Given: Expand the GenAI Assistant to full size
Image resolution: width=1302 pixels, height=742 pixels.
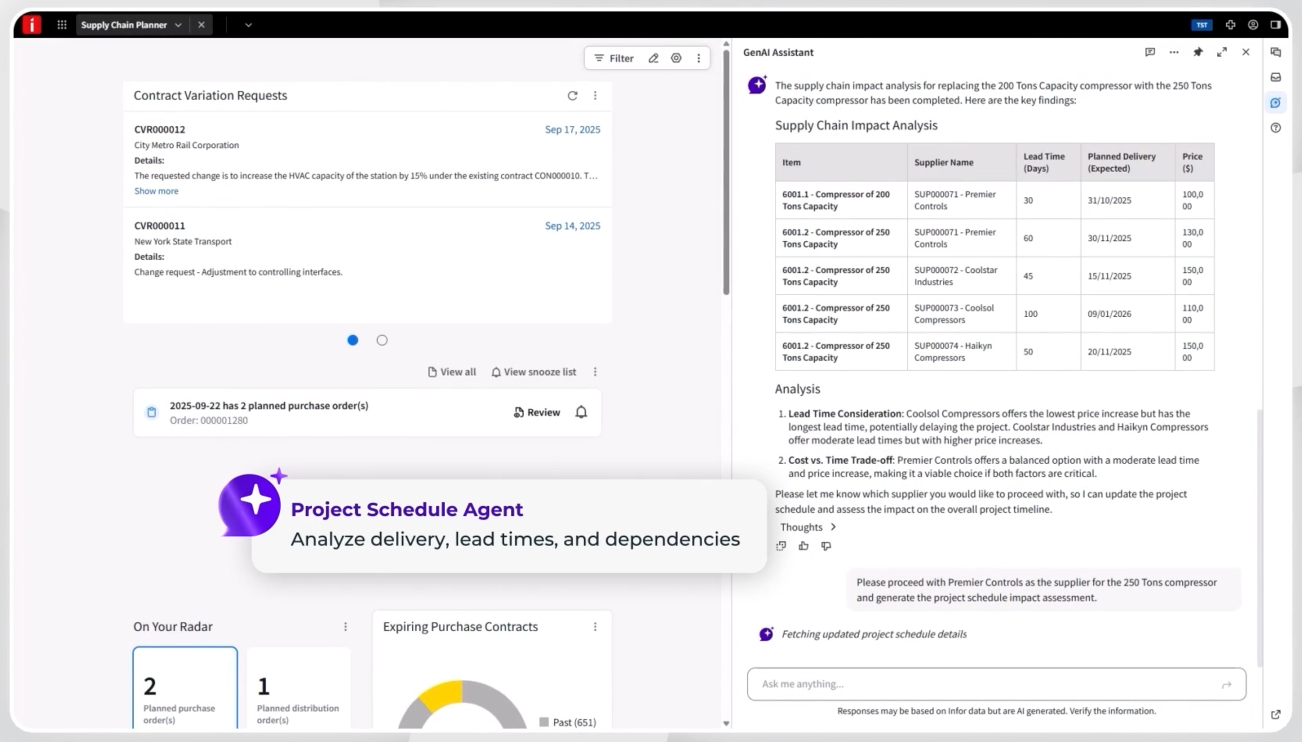Looking at the screenshot, I should pyautogui.click(x=1222, y=52).
